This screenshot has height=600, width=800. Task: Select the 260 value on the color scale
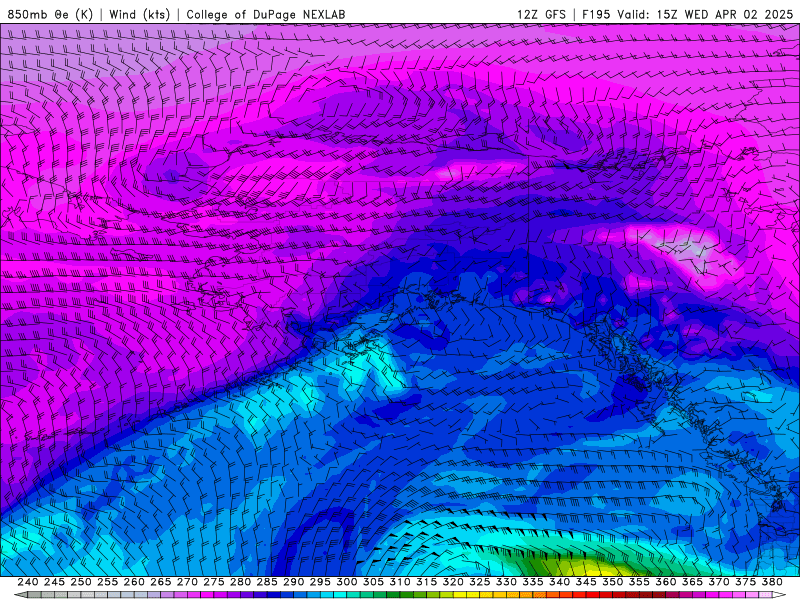coord(134,582)
